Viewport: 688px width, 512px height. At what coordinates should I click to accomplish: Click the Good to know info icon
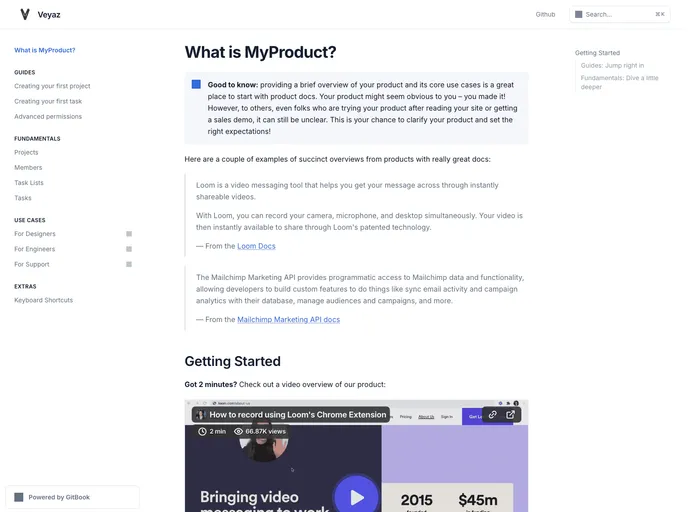point(196,84)
